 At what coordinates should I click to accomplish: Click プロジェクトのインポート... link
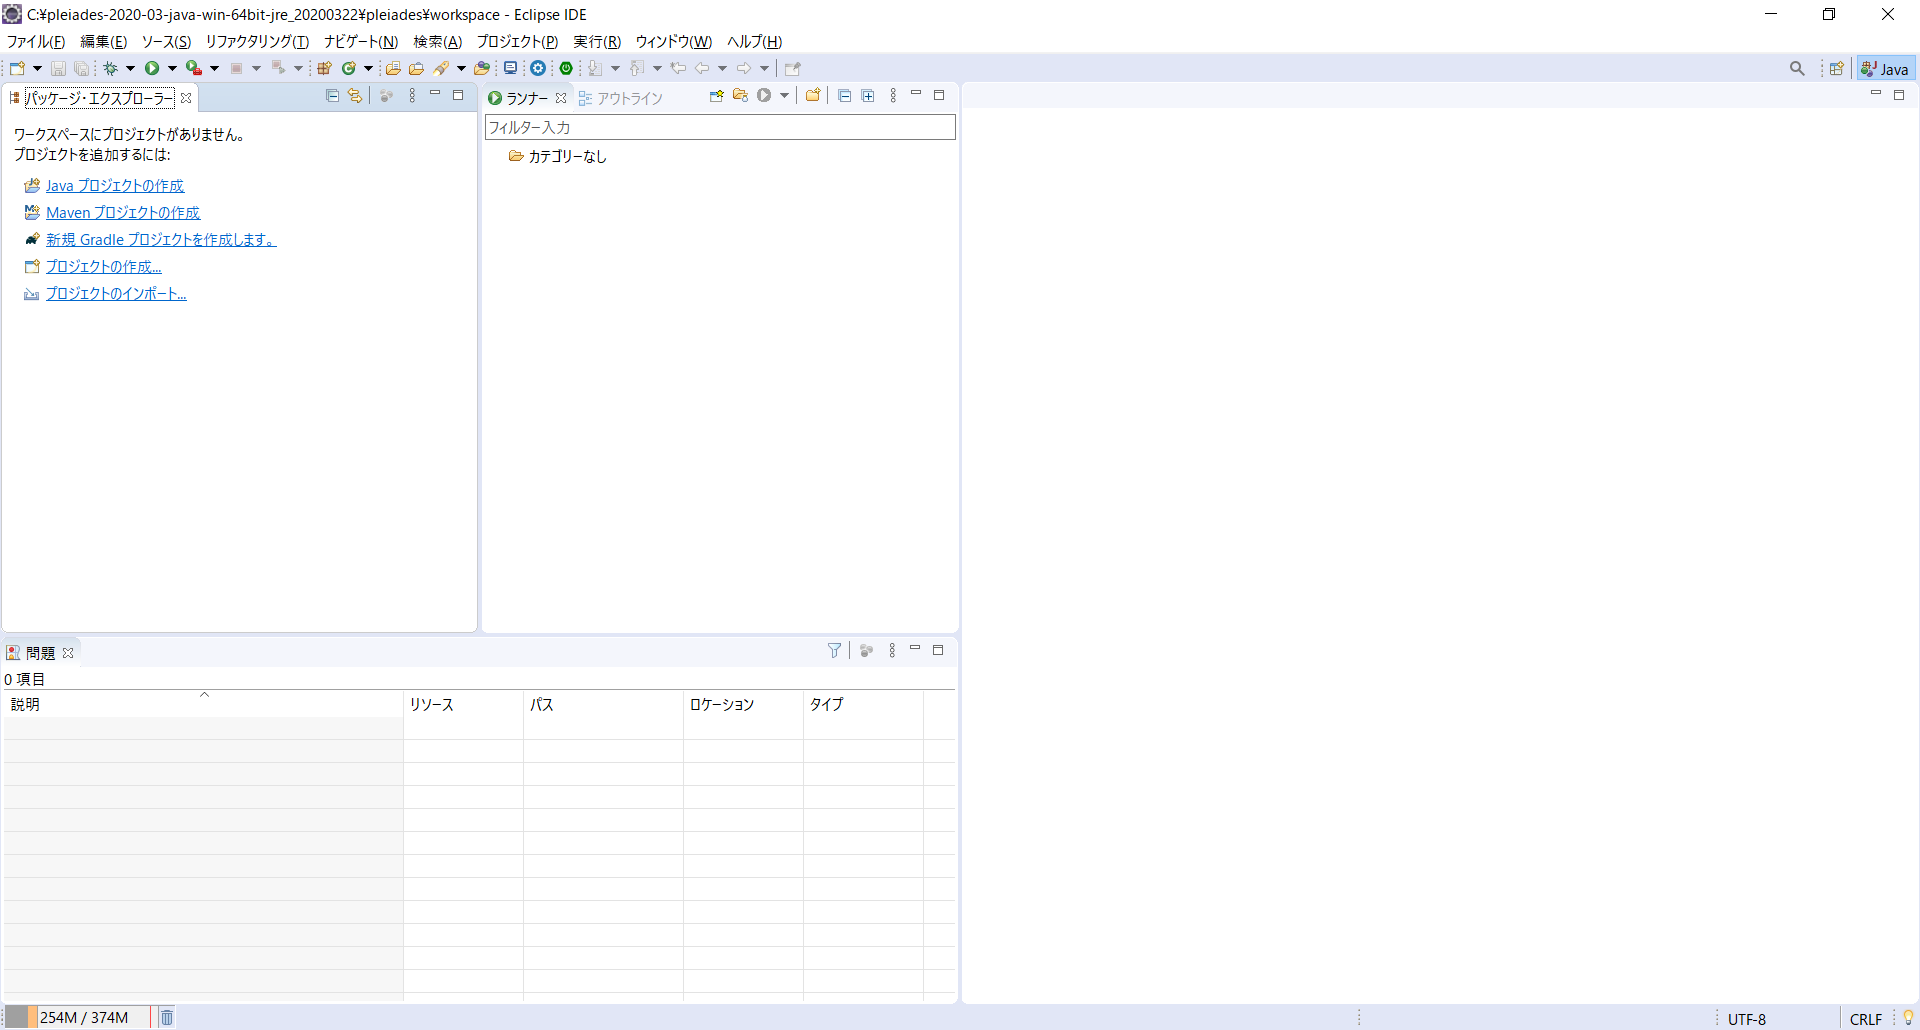coord(116,294)
